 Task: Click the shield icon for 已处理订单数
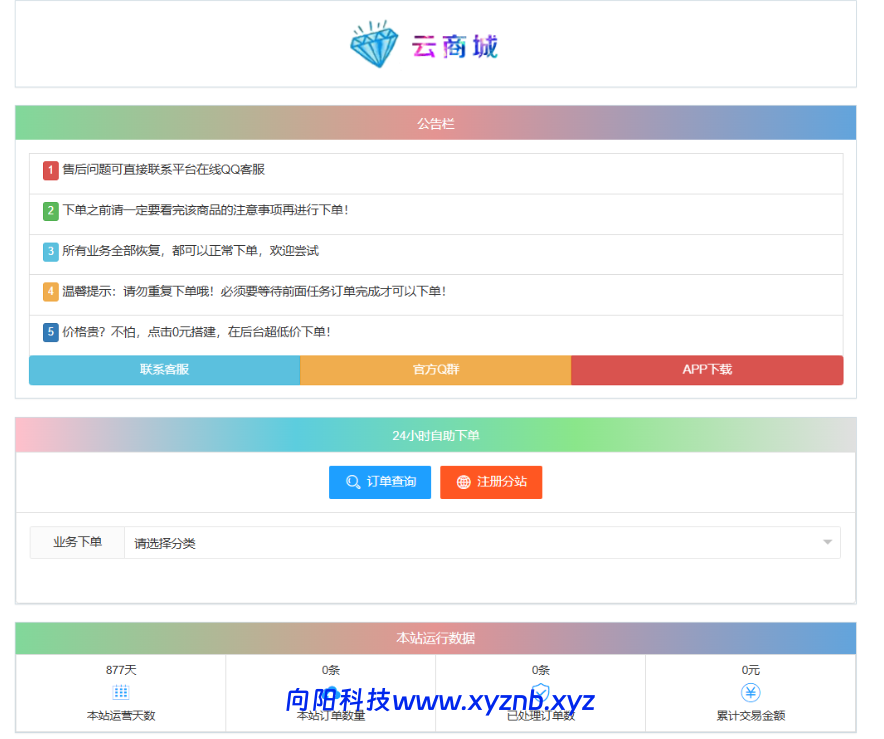click(x=541, y=692)
